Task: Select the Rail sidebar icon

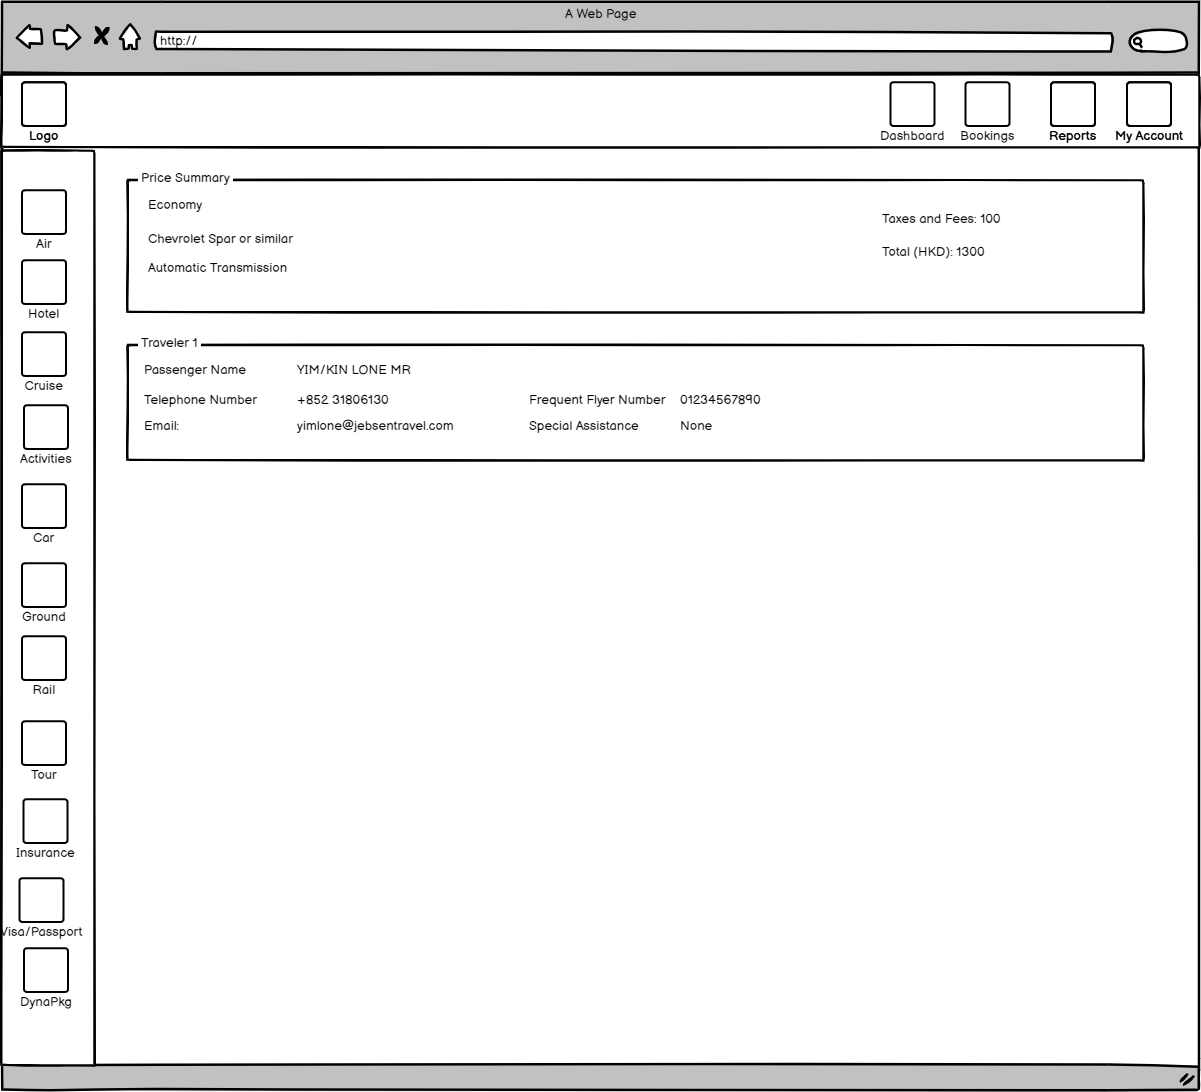Action: coord(44,658)
